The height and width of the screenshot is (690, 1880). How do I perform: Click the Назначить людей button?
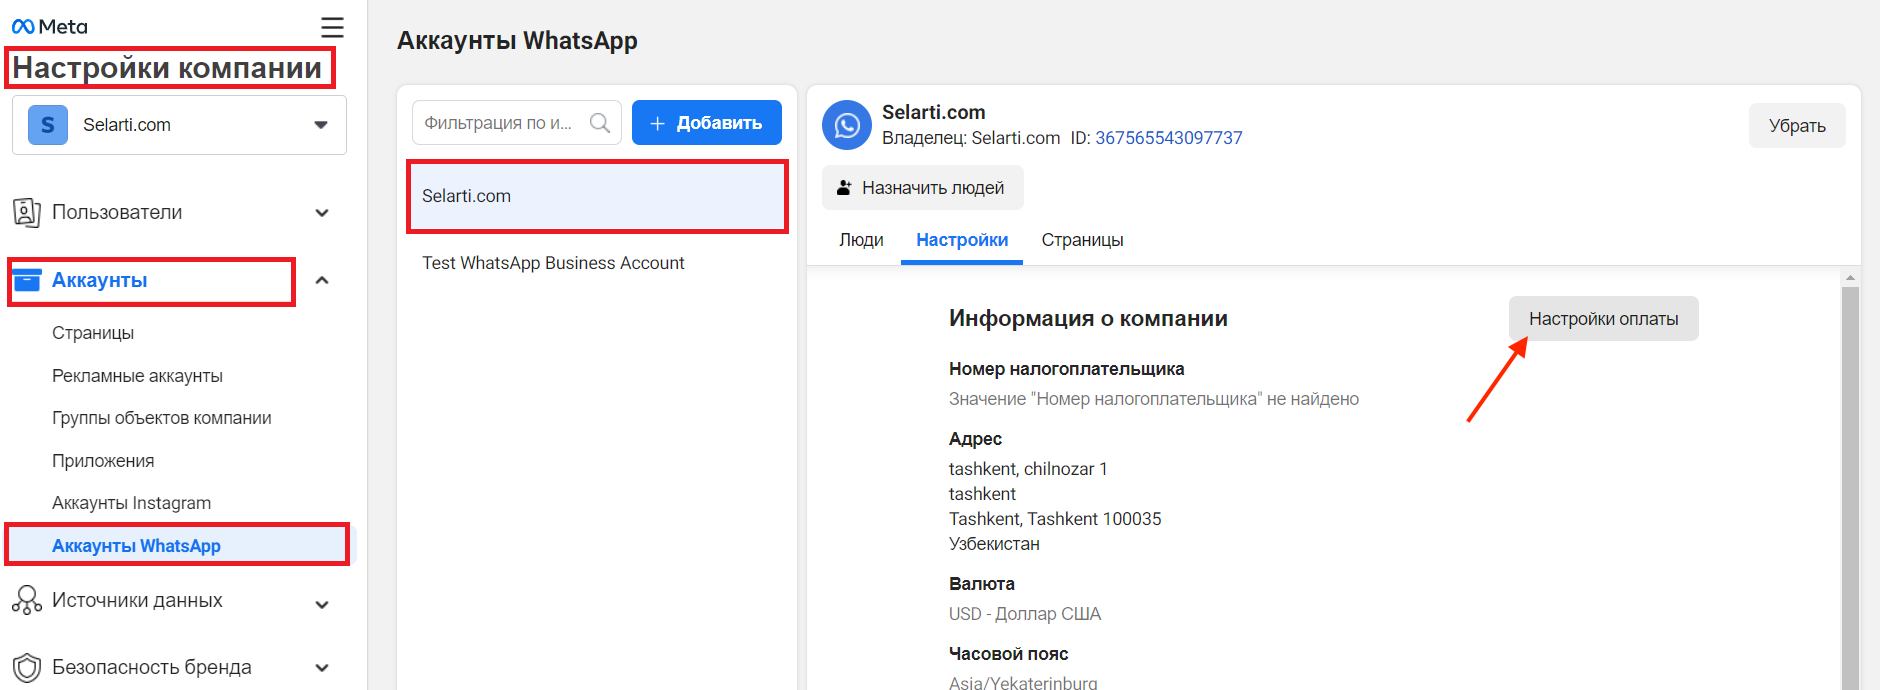923,188
